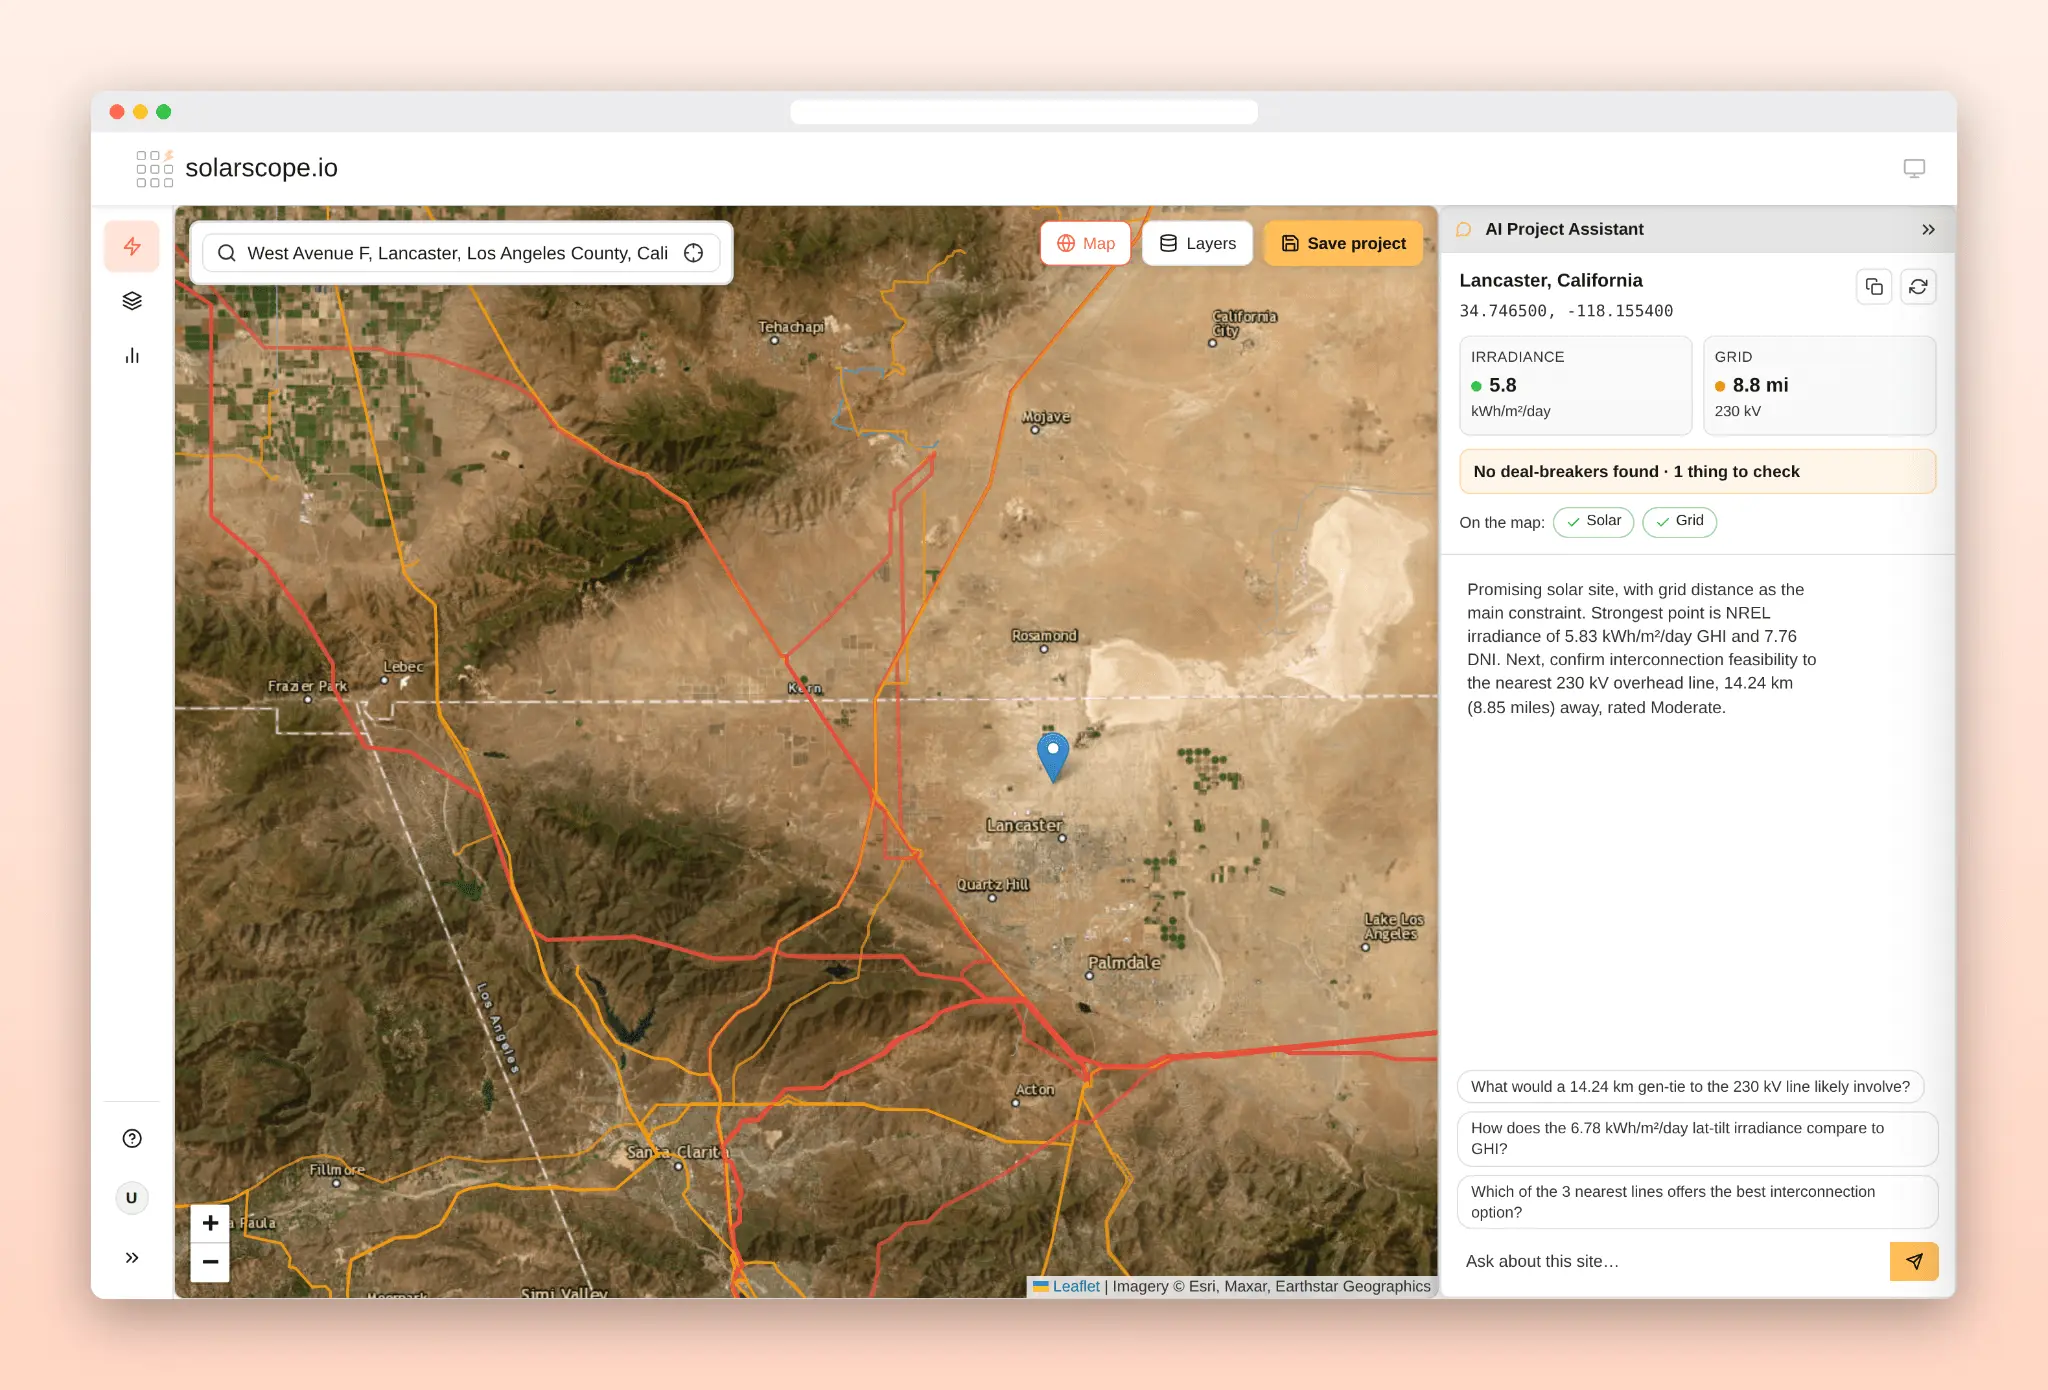The height and width of the screenshot is (1390, 2048).
Task: Open the layers stack sidebar icon
Action: 132,301
